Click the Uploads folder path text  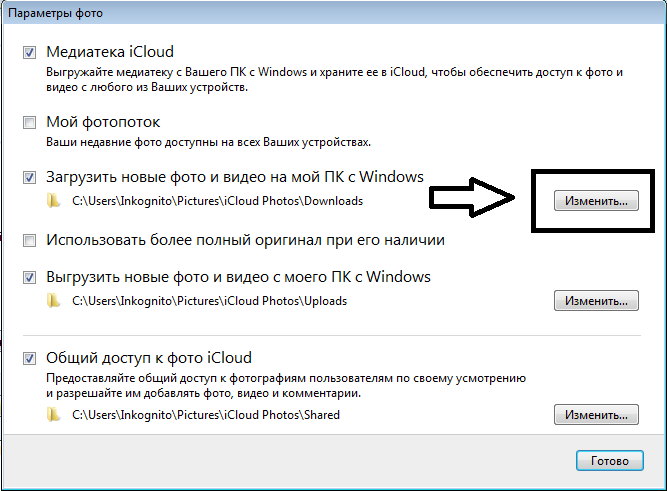point(209,301)
